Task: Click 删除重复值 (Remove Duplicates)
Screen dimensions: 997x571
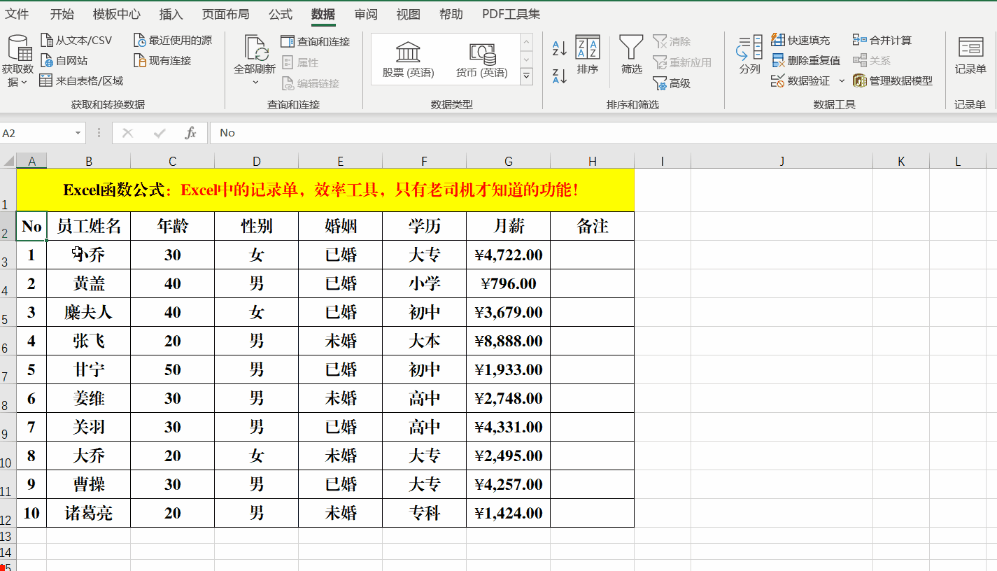Action: [806, 60]
